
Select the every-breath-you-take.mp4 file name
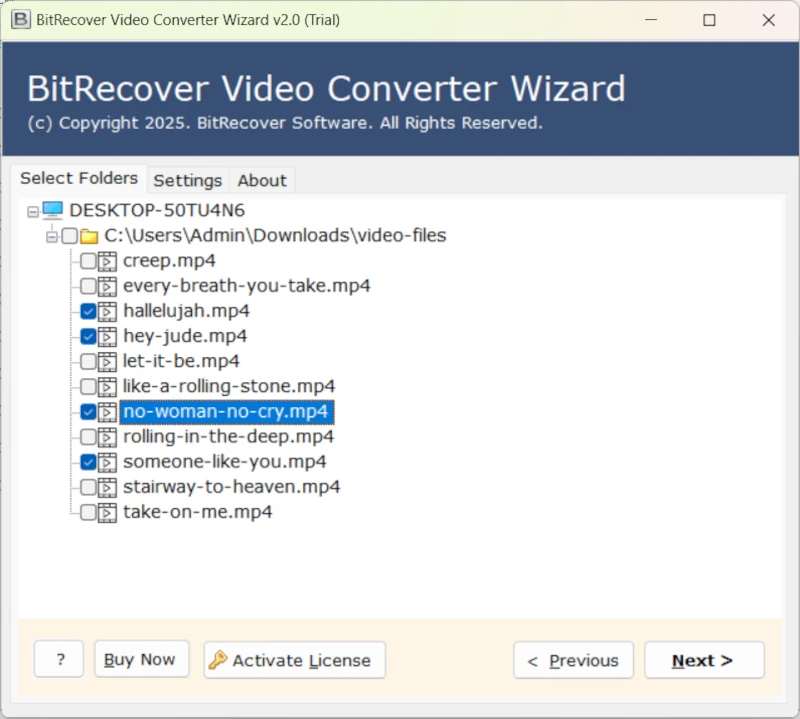pos(246,286)
